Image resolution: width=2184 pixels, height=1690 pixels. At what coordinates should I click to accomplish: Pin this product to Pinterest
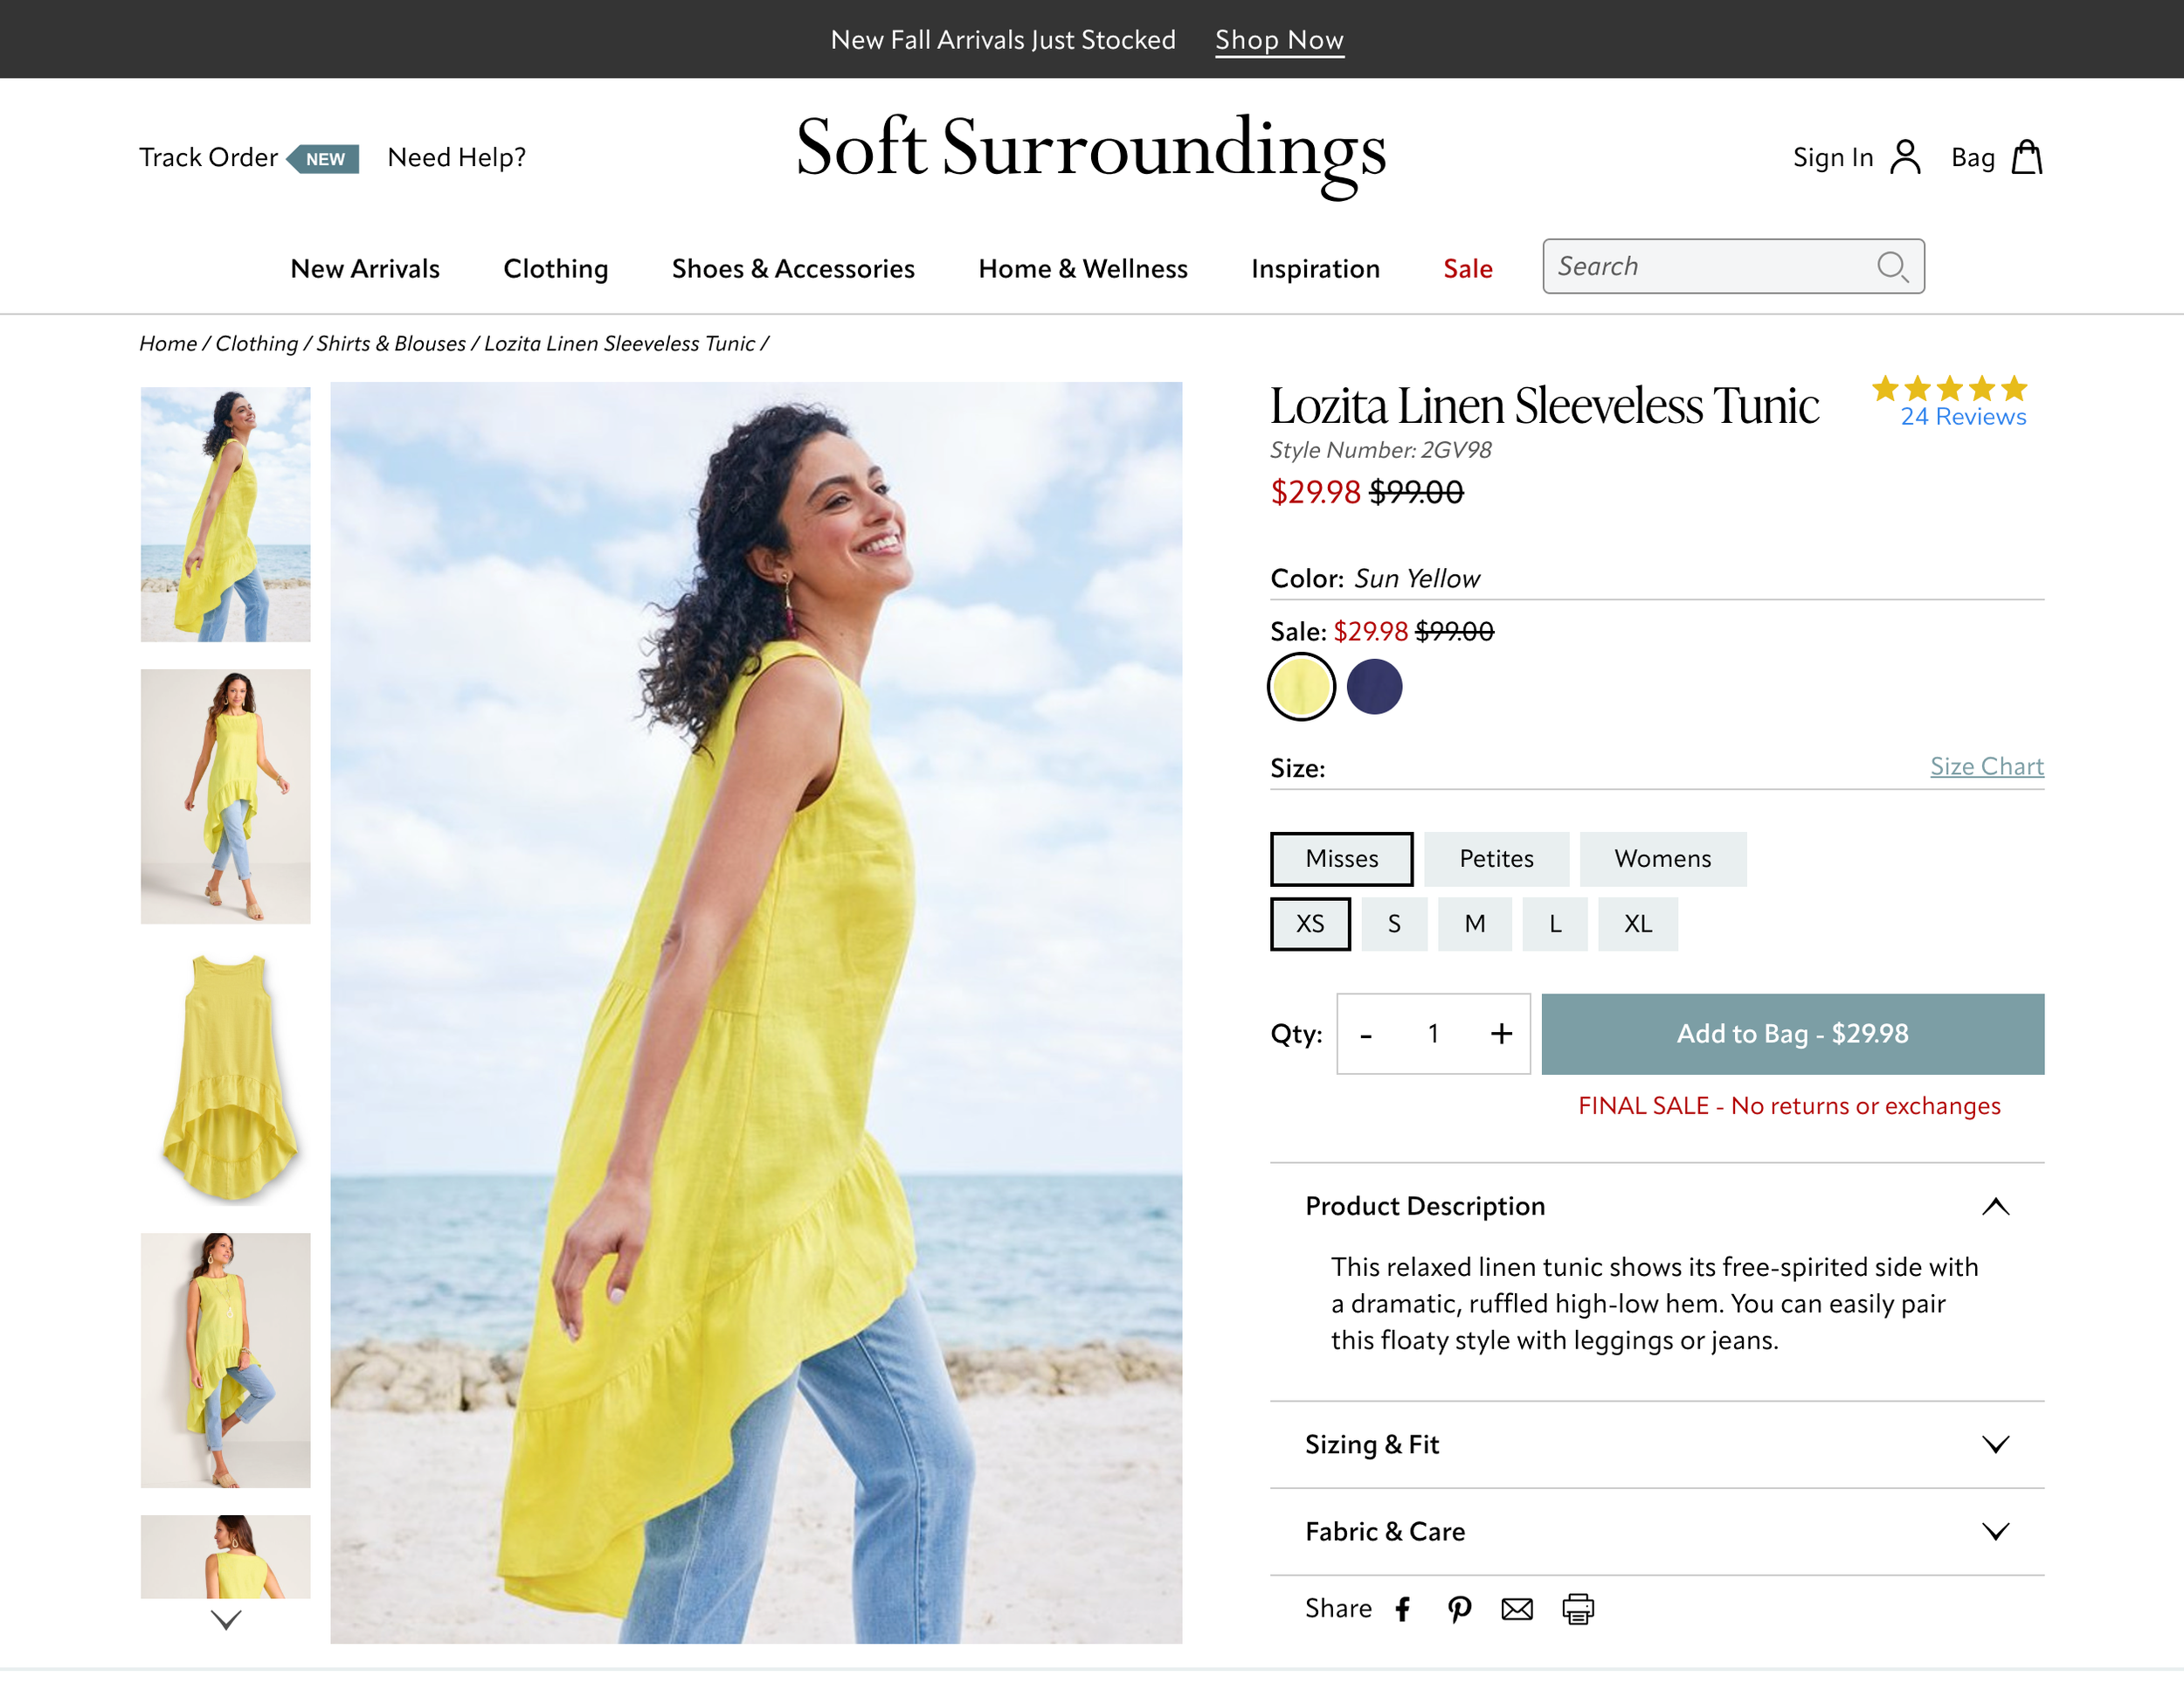coord(1460,1608)
